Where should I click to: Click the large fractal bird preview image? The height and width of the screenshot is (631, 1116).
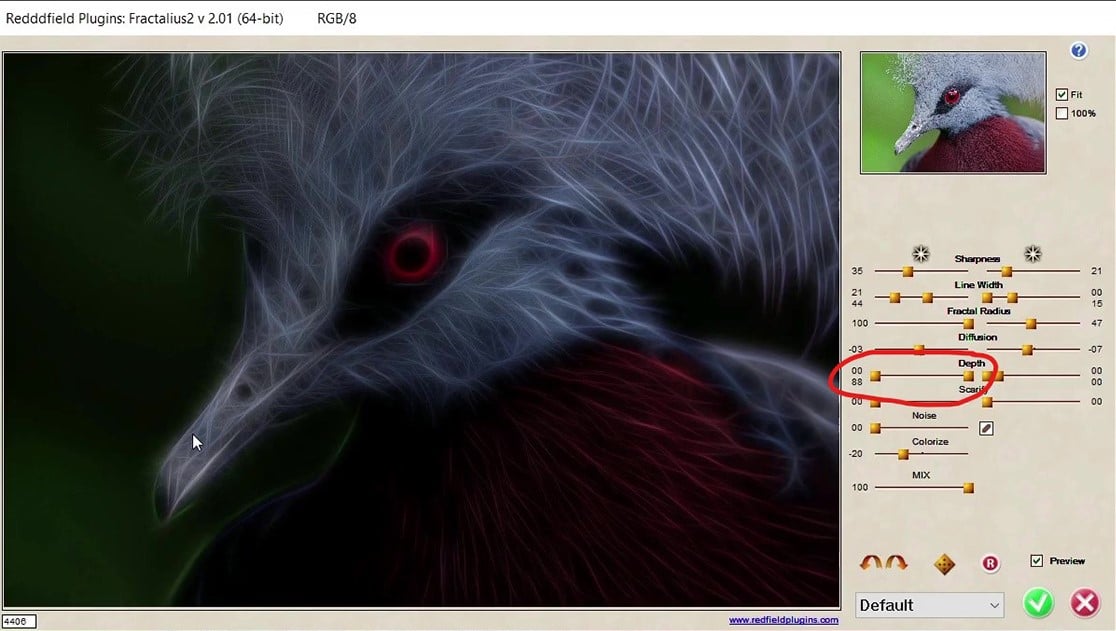[x=421, y=330]
